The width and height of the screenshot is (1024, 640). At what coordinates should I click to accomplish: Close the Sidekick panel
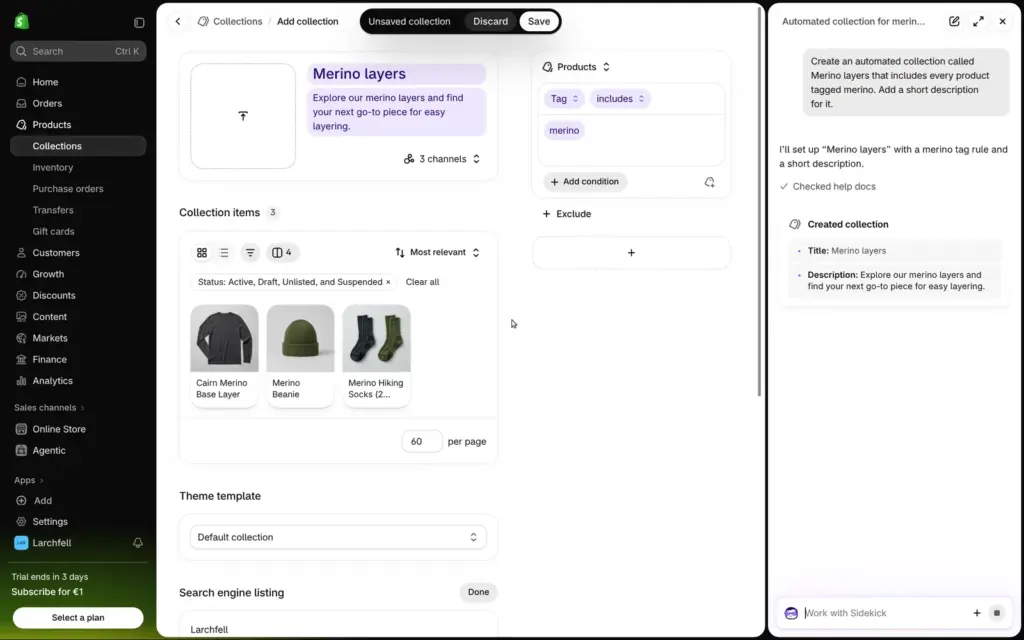pyautogui.click(x=1002, y=22)
